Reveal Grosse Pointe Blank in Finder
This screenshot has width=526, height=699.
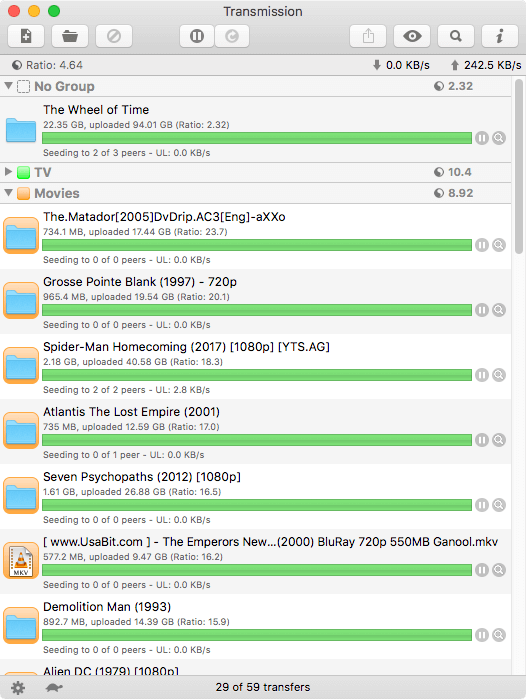(499, 310)
